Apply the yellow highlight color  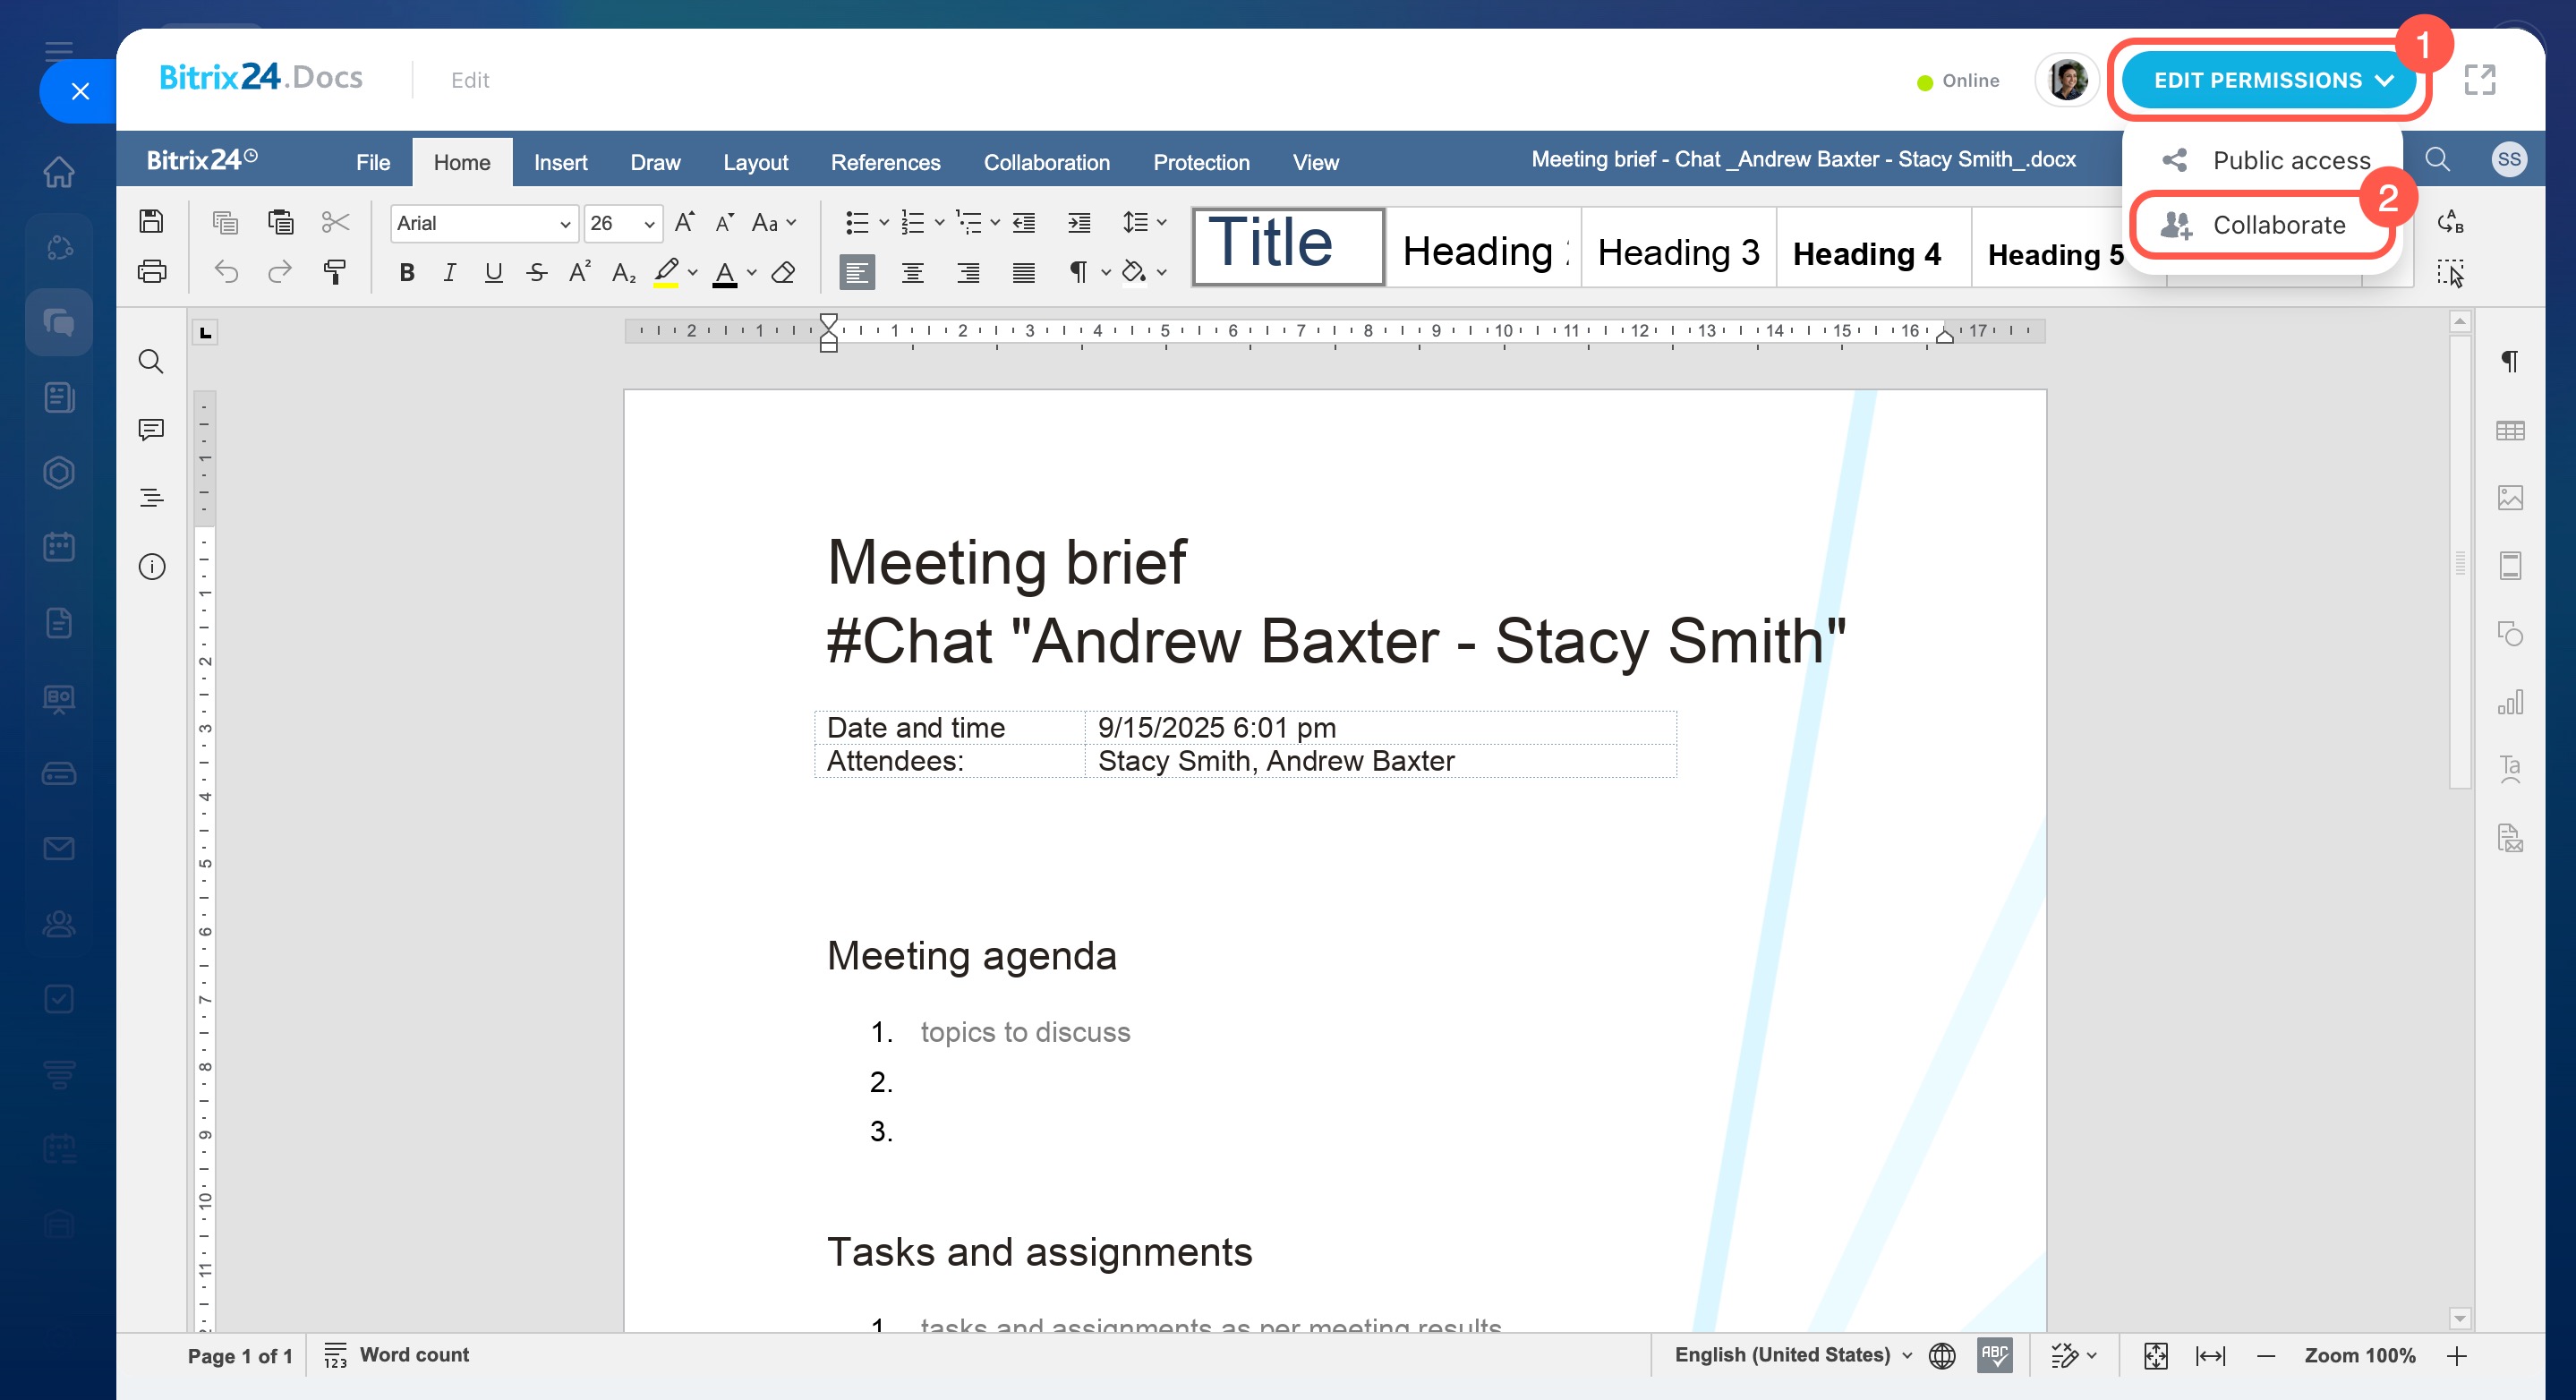[665, 272]
